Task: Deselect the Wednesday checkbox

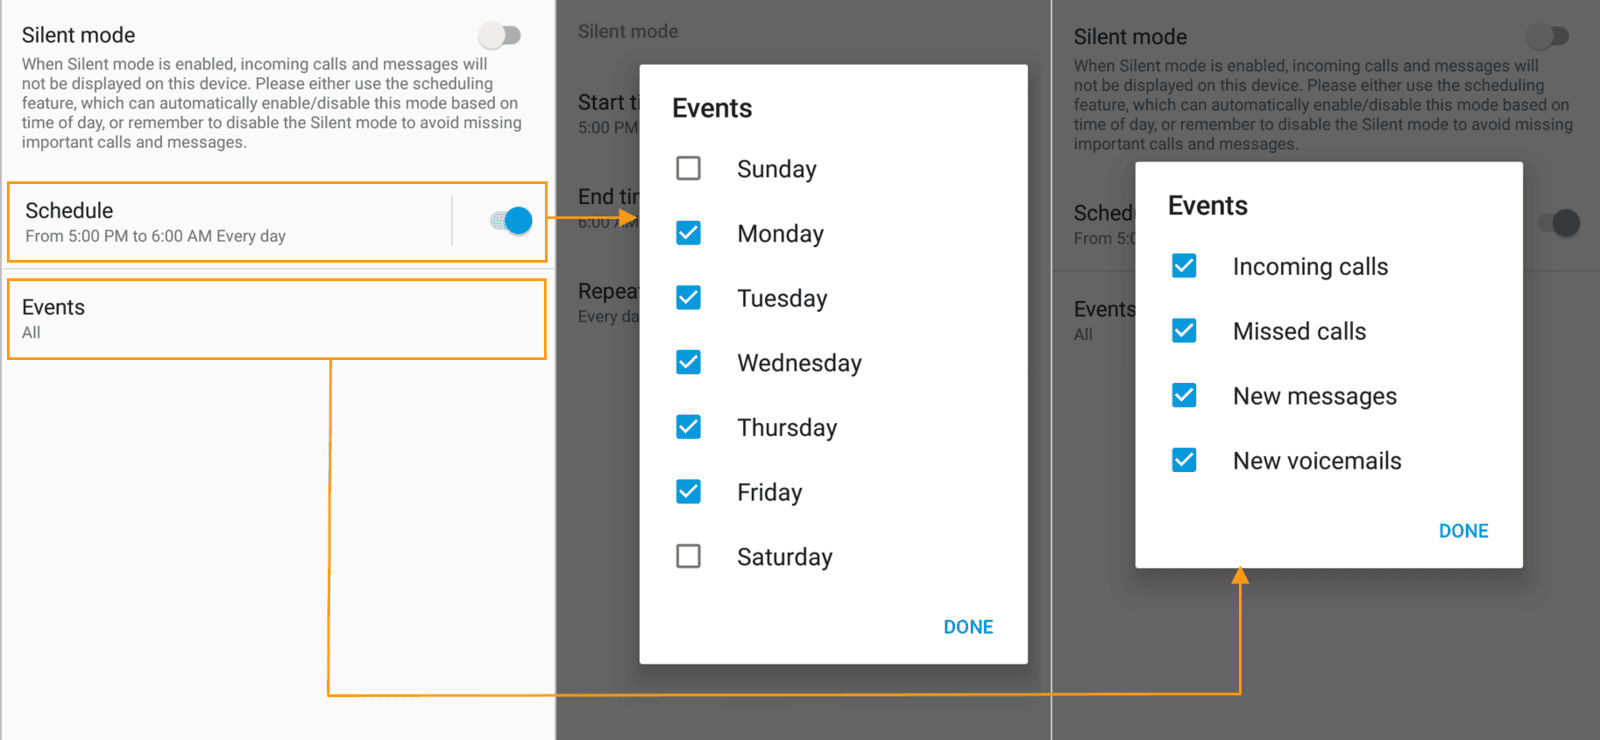Action: pyautogui.click(x=688, y=362)
